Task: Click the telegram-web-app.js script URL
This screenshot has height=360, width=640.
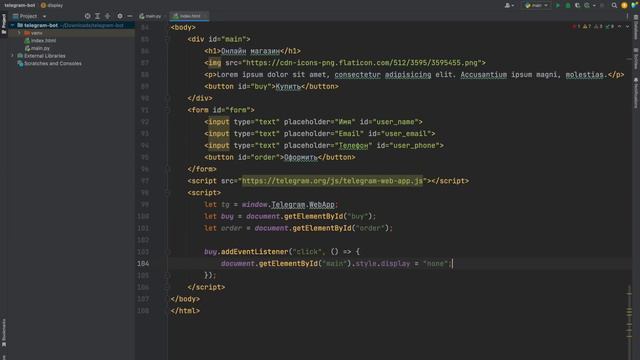Action: point(332,181)
